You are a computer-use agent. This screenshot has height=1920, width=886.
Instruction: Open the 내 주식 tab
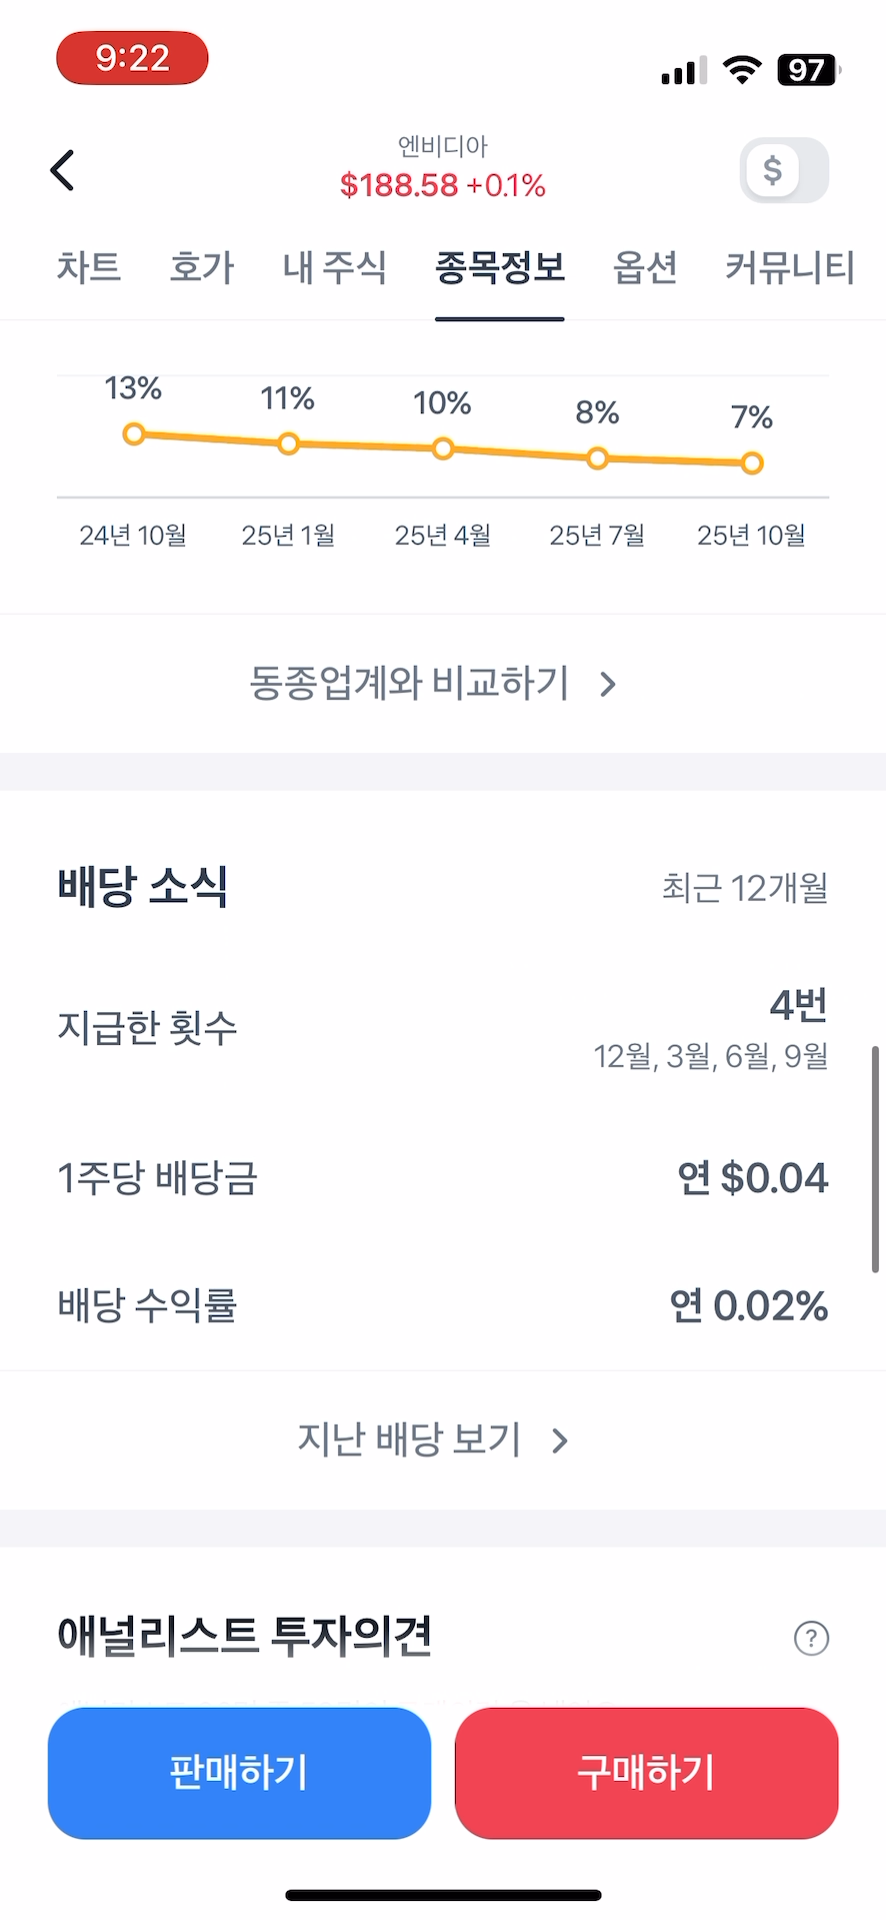(x=335, y=267)
